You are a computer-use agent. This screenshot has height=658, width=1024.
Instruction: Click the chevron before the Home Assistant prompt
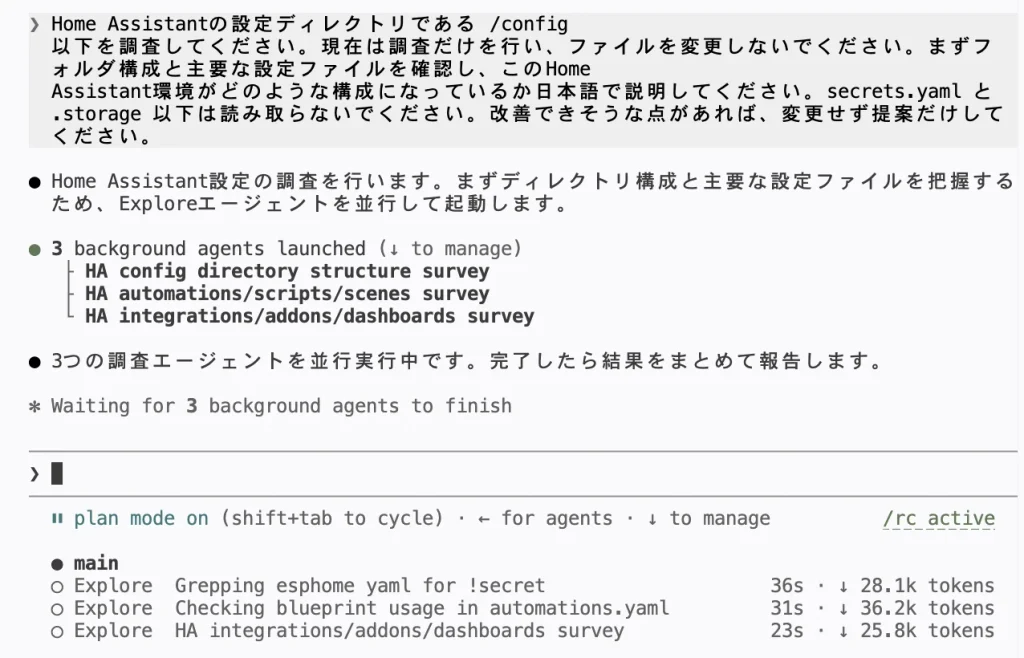pyautogui.click(x=35, y=25)
